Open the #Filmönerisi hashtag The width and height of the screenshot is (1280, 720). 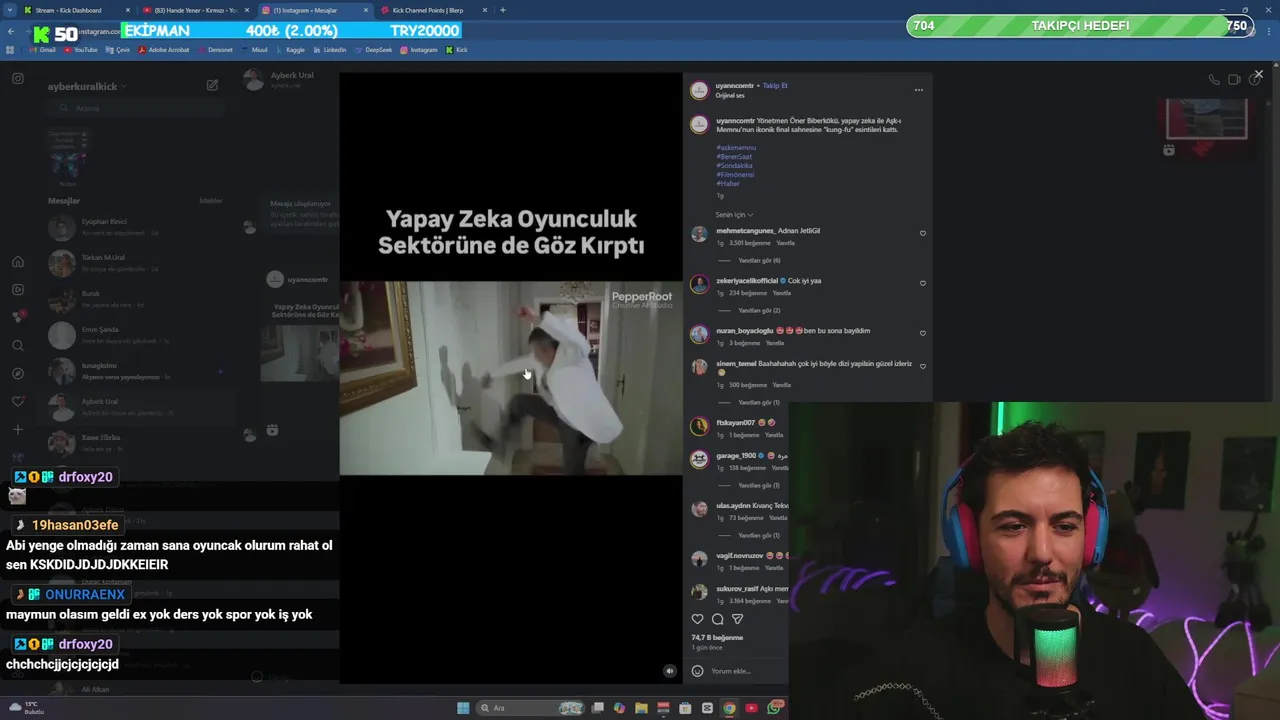735,175
